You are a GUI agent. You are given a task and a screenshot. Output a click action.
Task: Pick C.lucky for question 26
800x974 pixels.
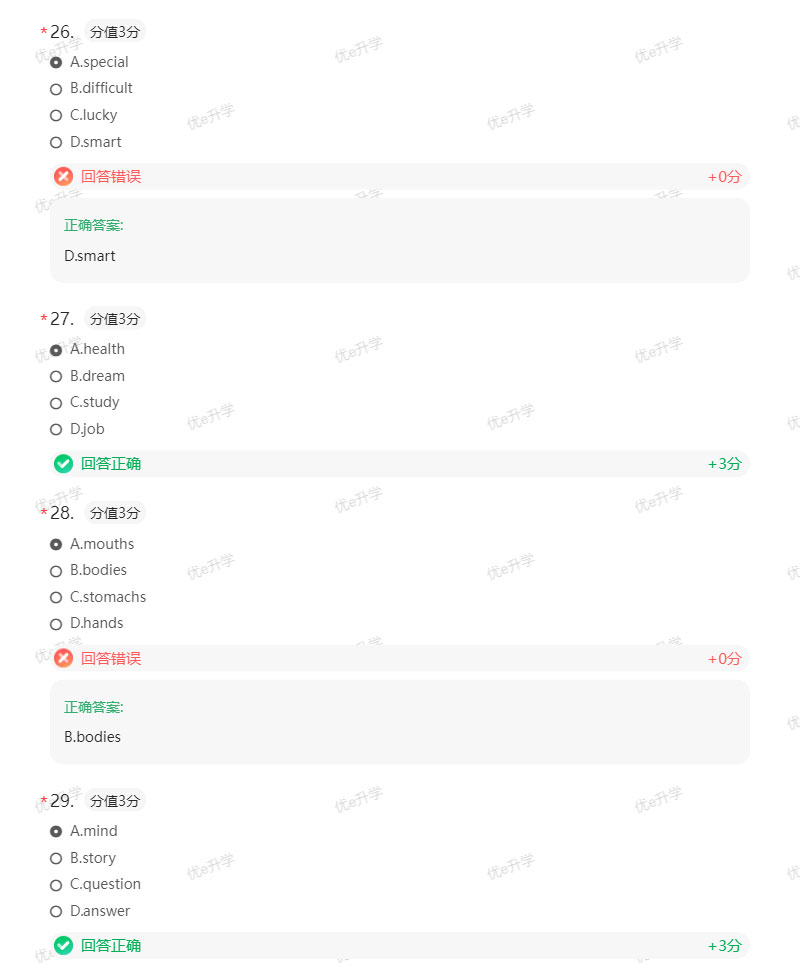click(x=56, y=116)
